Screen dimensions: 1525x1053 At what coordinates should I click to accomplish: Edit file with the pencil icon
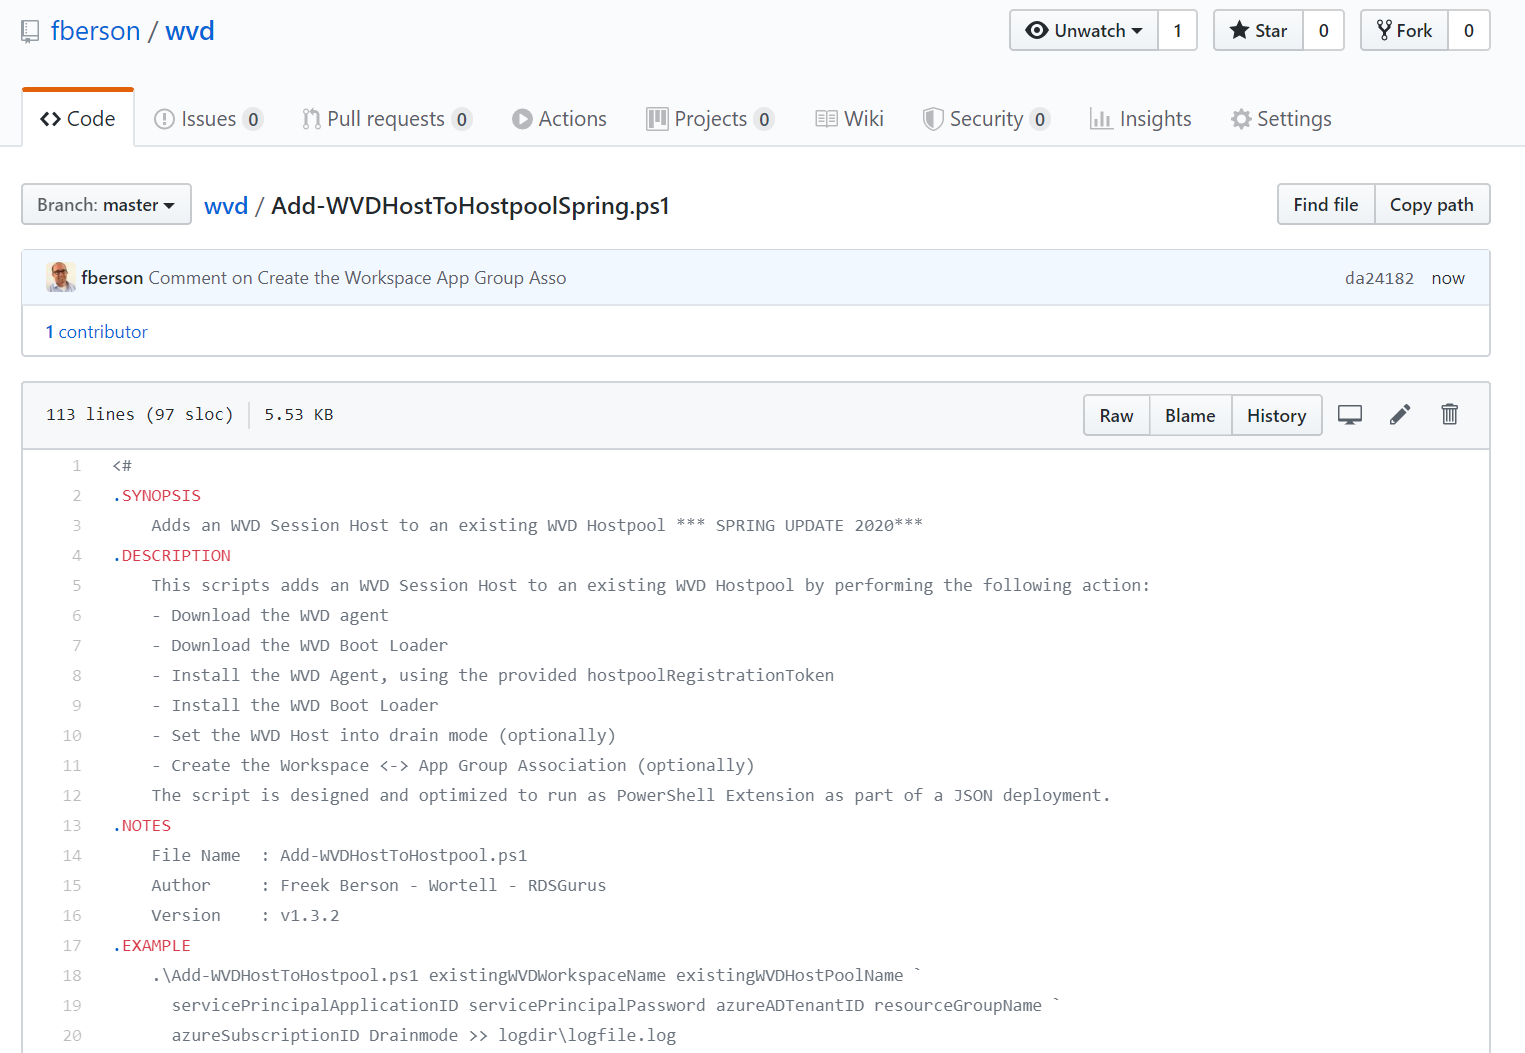click(x=1400, y=414)
